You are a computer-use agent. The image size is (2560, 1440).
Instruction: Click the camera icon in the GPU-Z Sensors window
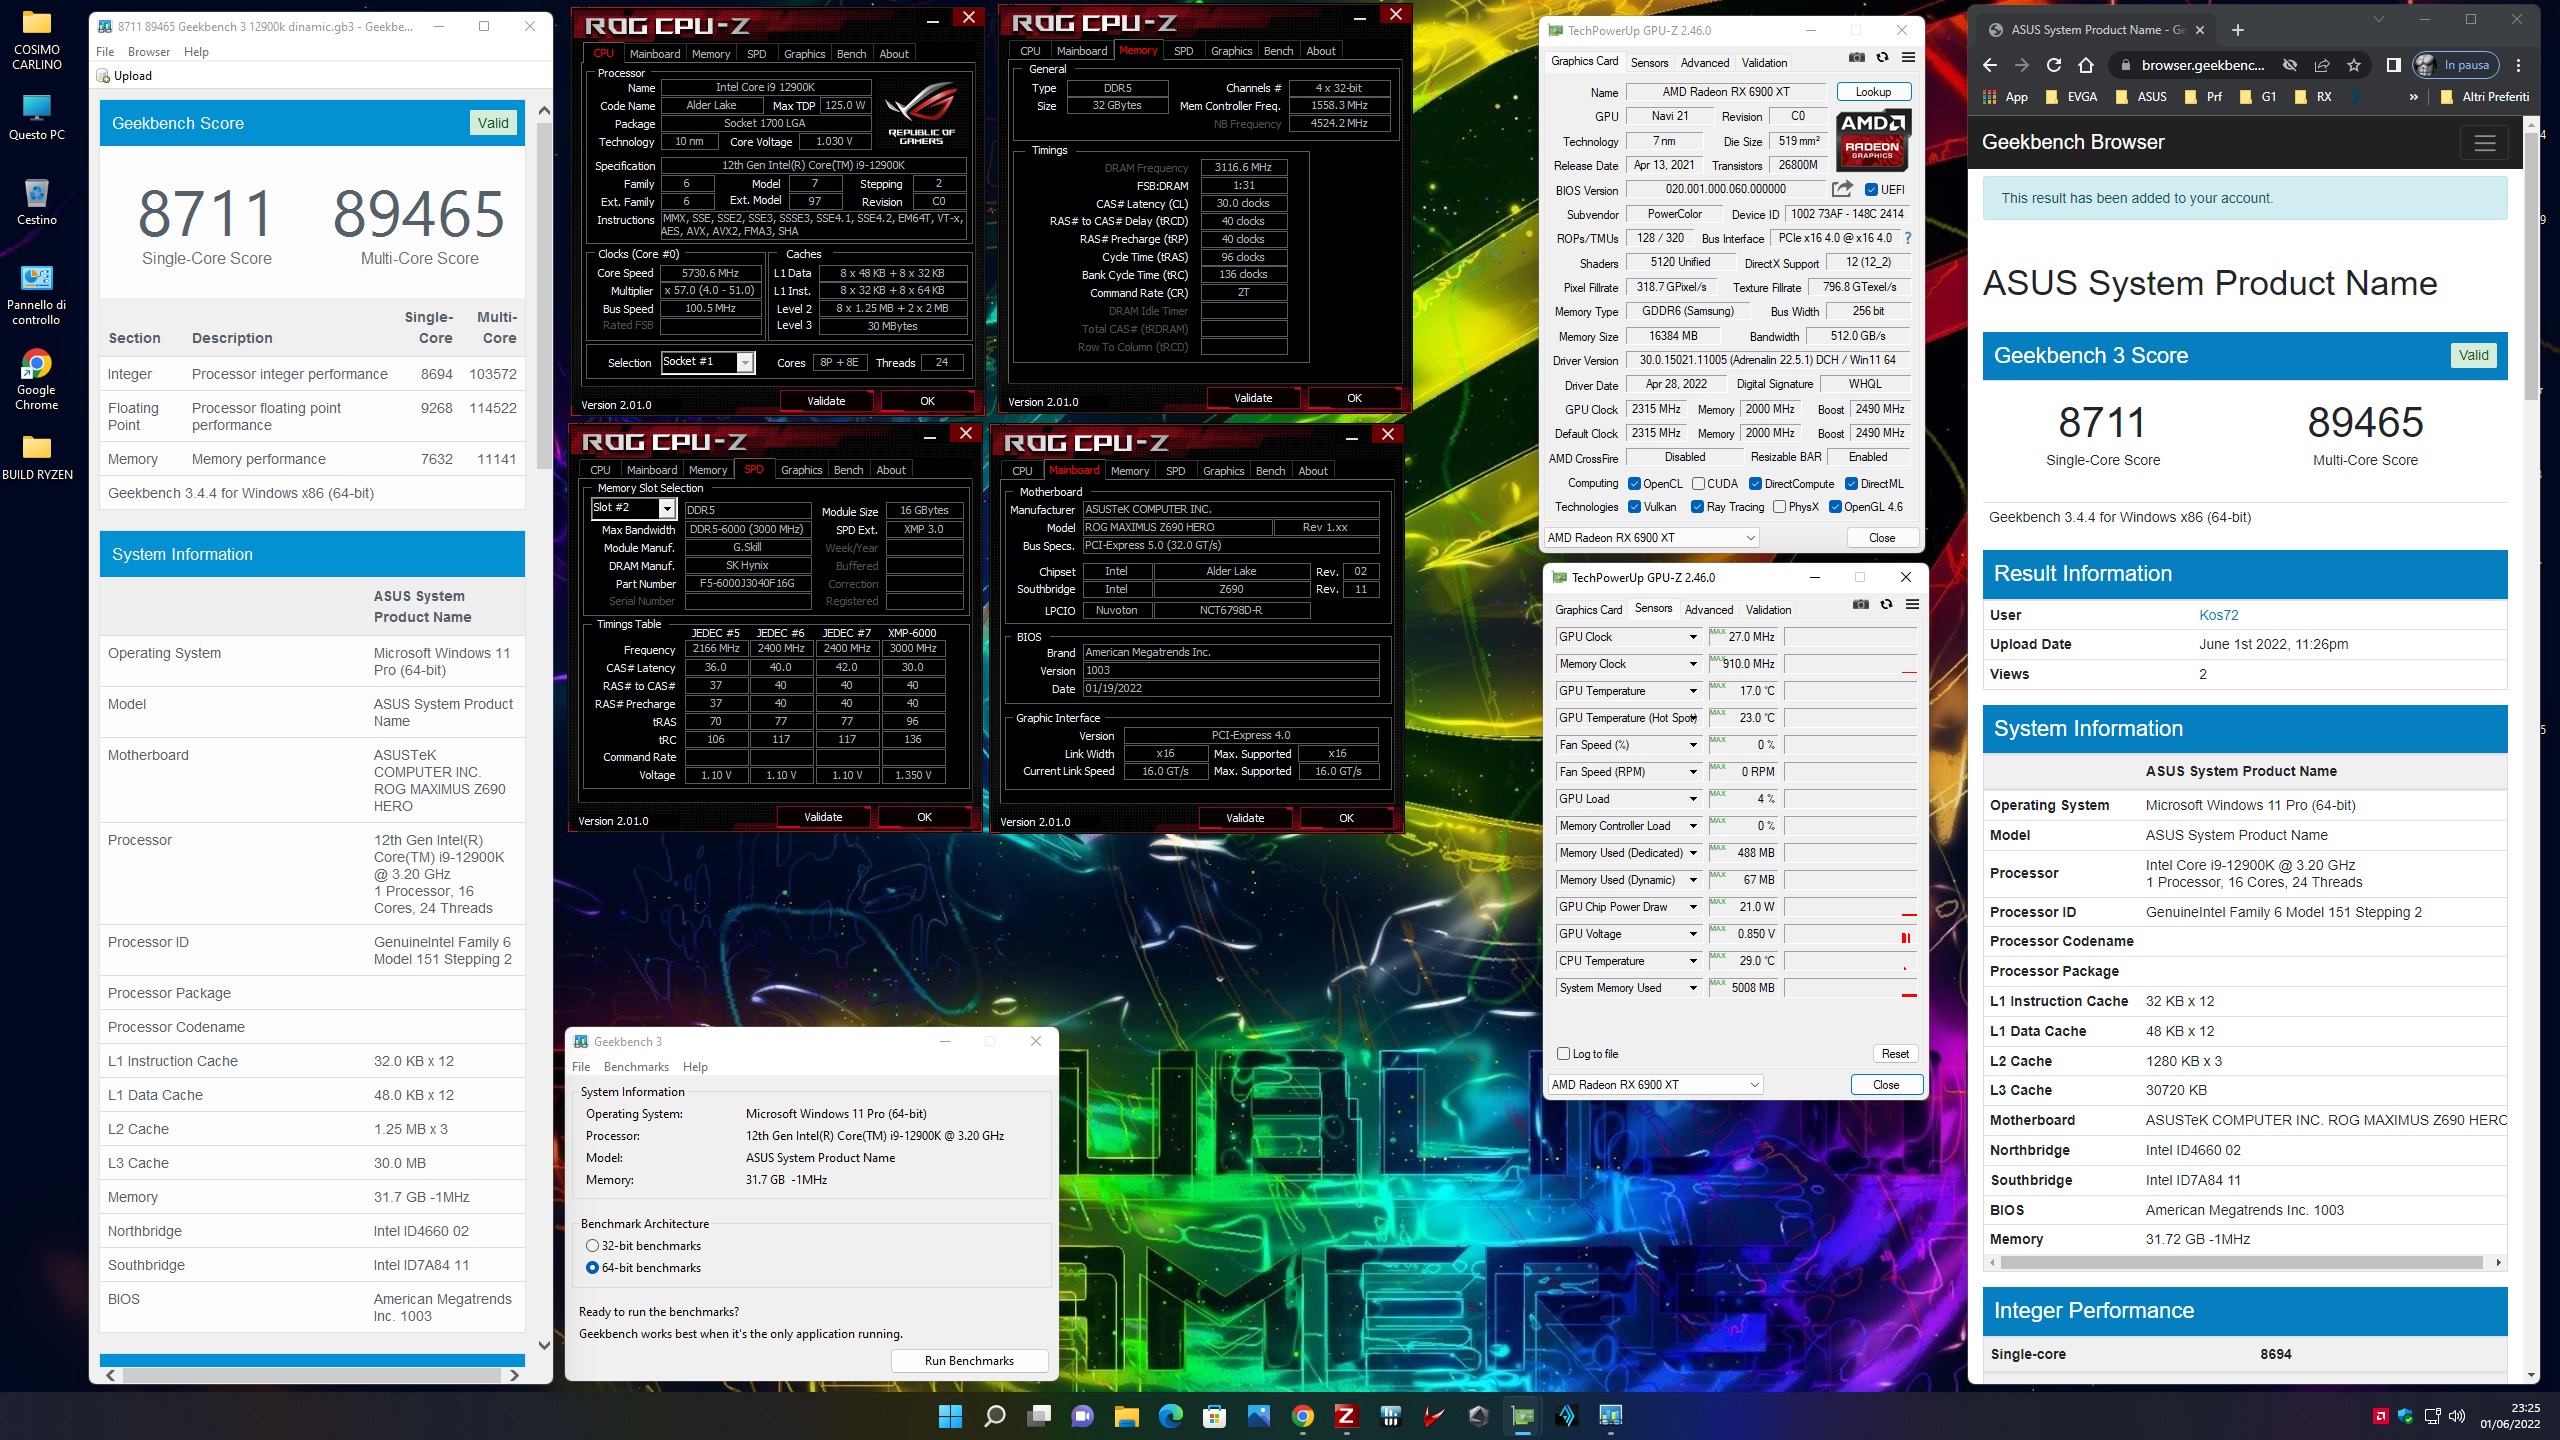(1860, 605)
